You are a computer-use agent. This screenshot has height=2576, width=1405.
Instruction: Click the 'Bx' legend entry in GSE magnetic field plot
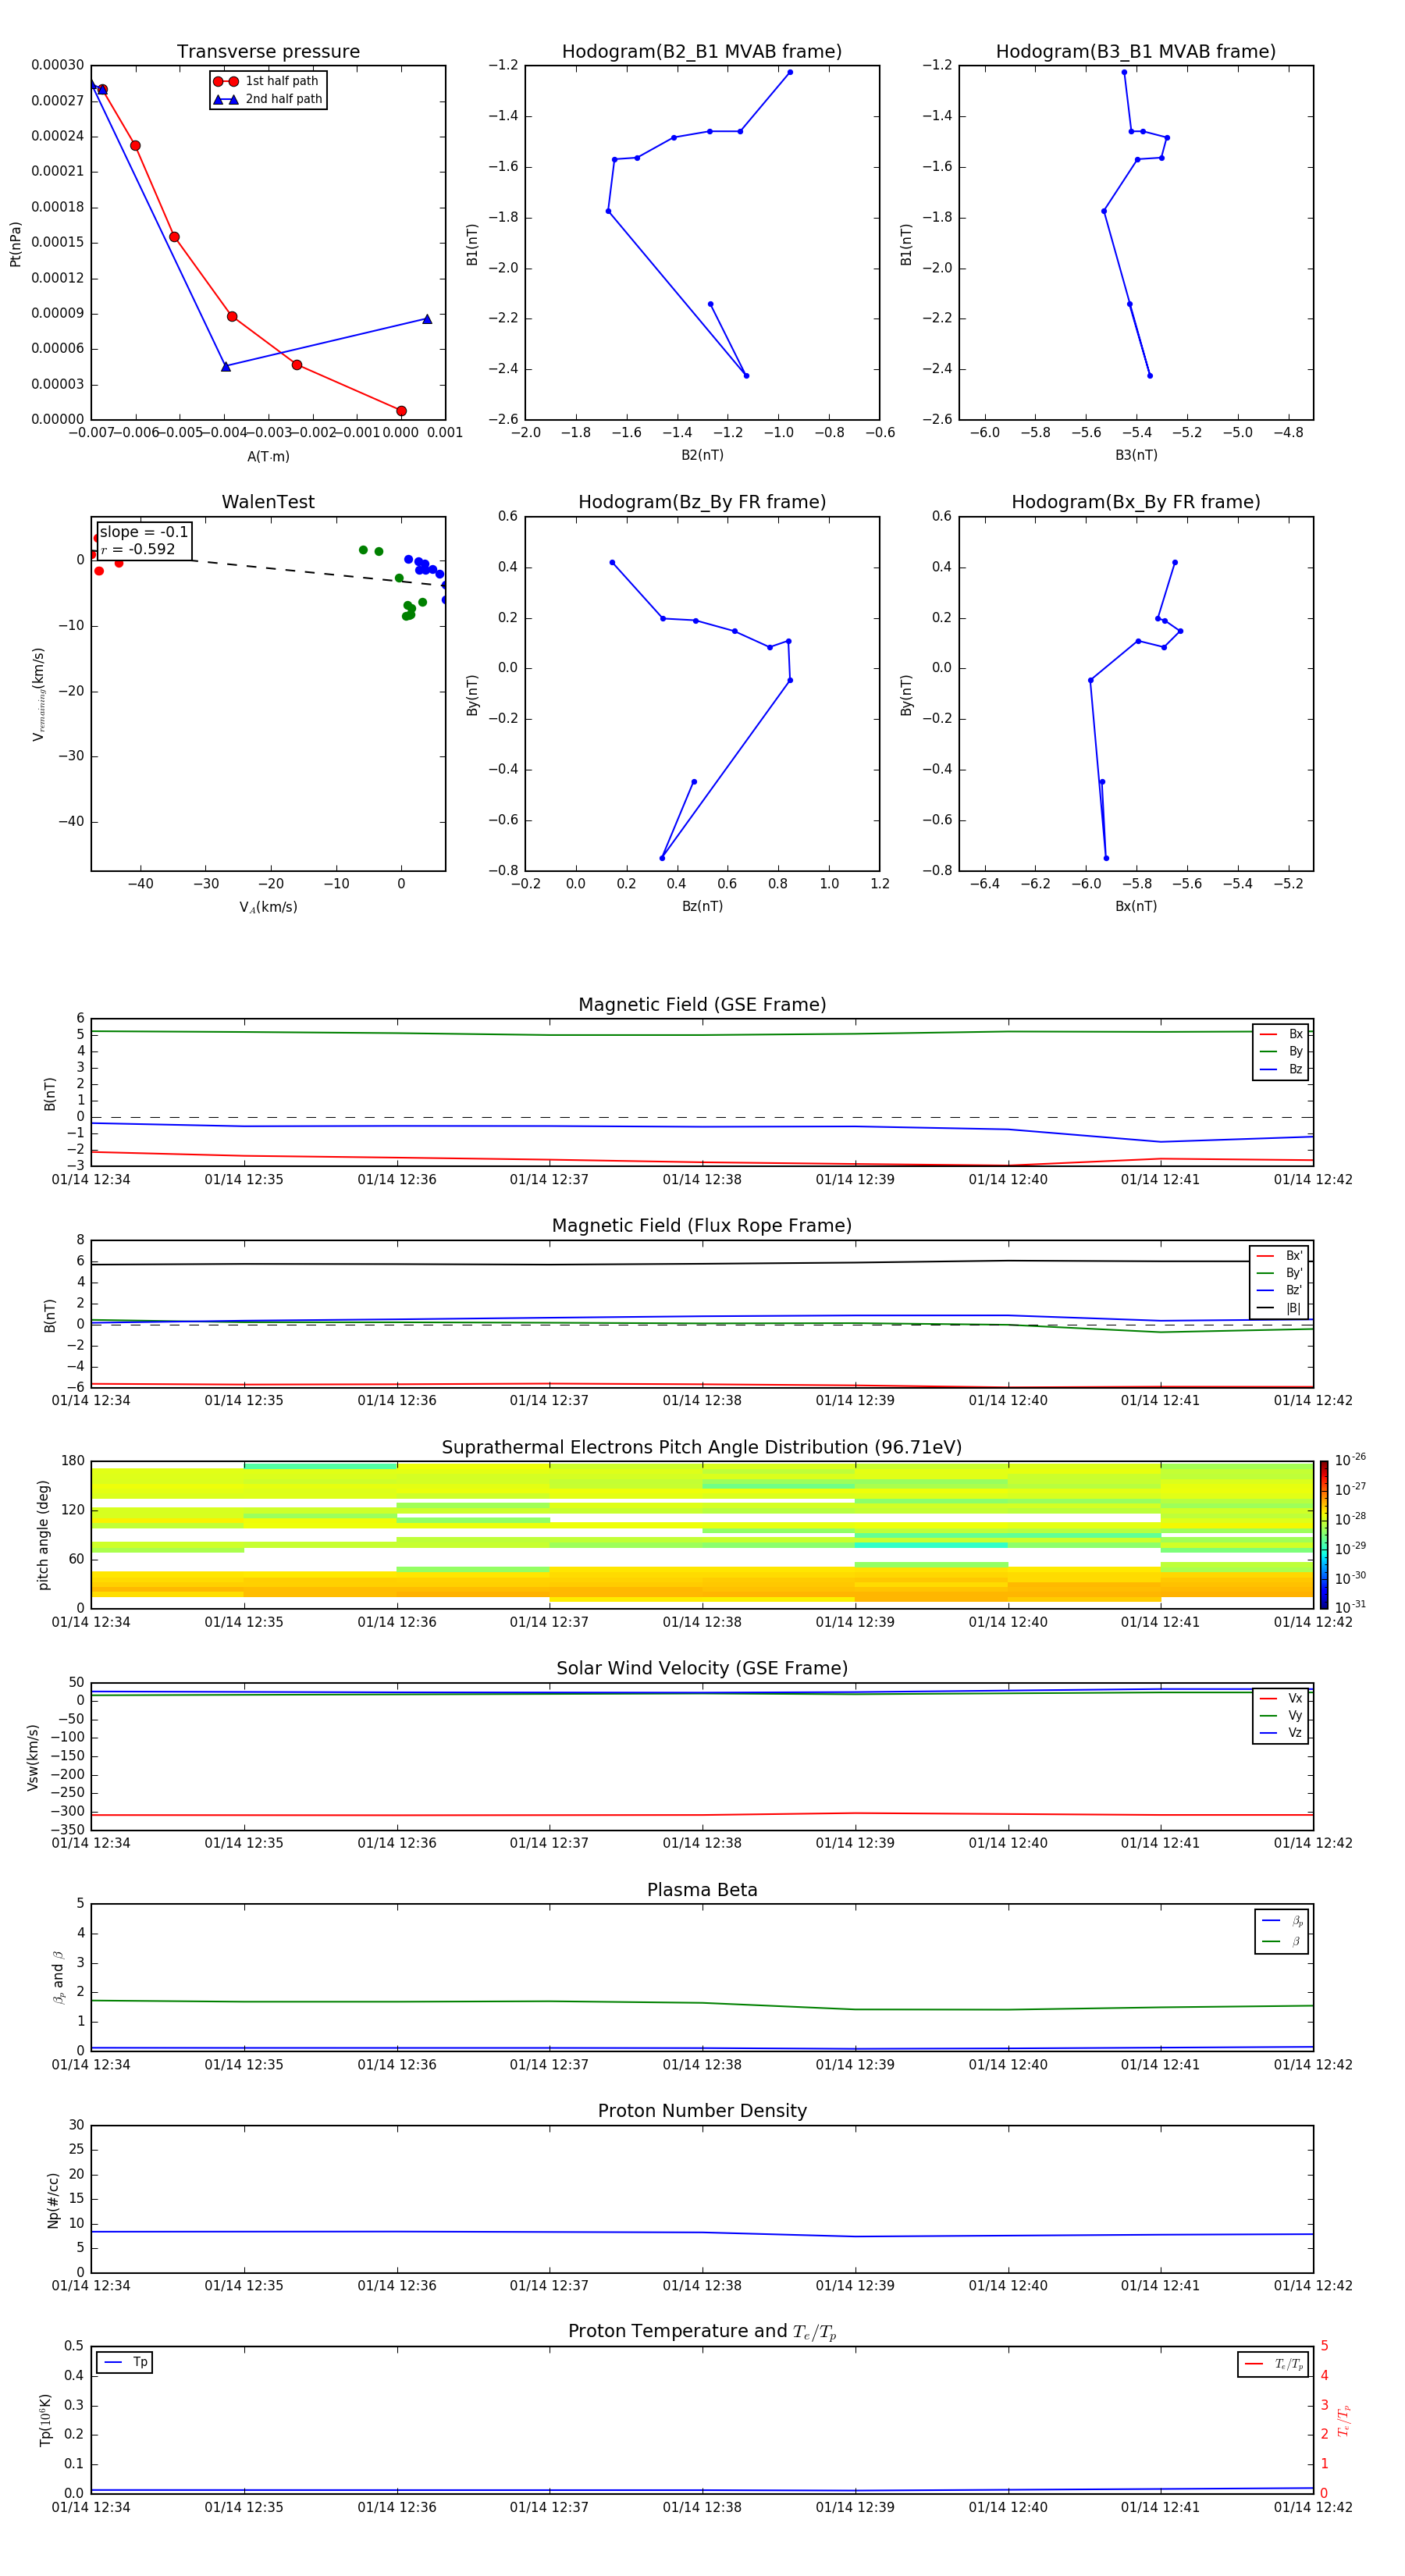pyautogui.click(x=1281, y=1034)
